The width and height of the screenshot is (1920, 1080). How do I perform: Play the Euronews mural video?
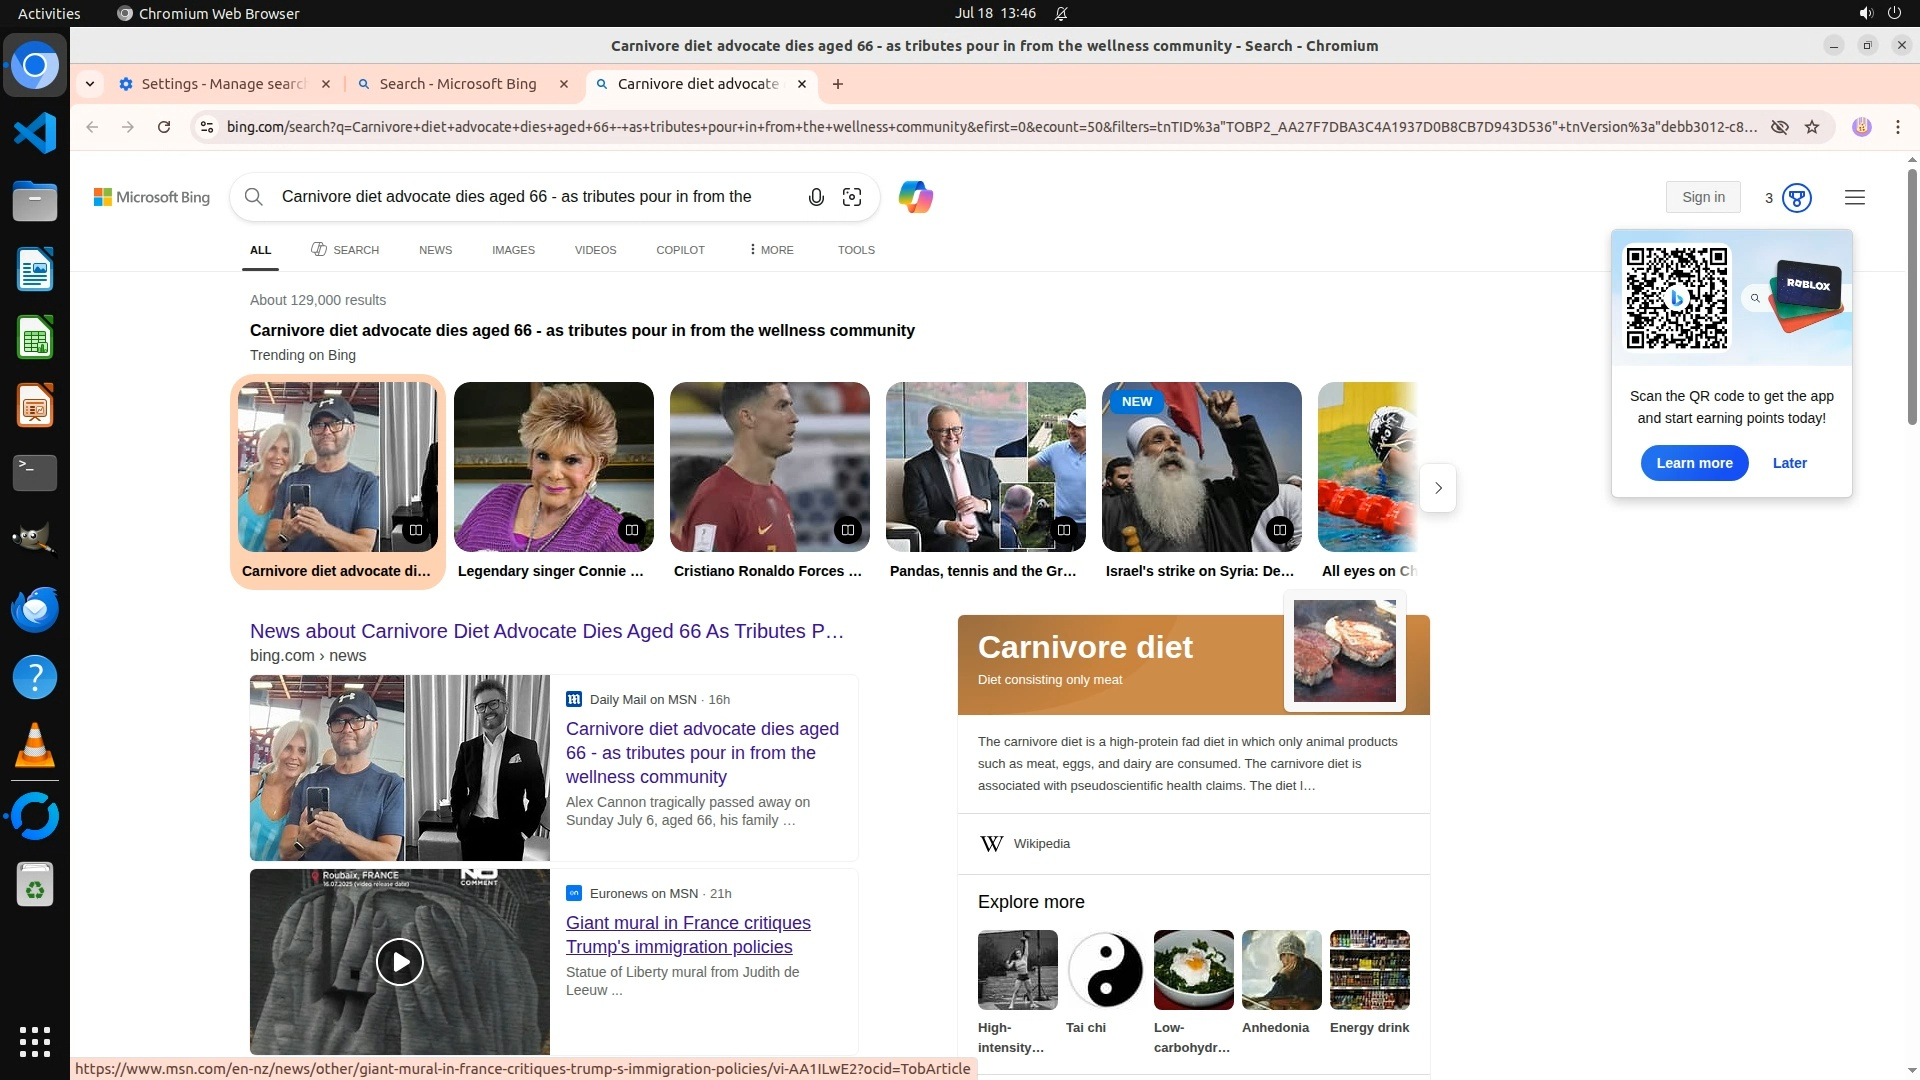coord(400,962)
